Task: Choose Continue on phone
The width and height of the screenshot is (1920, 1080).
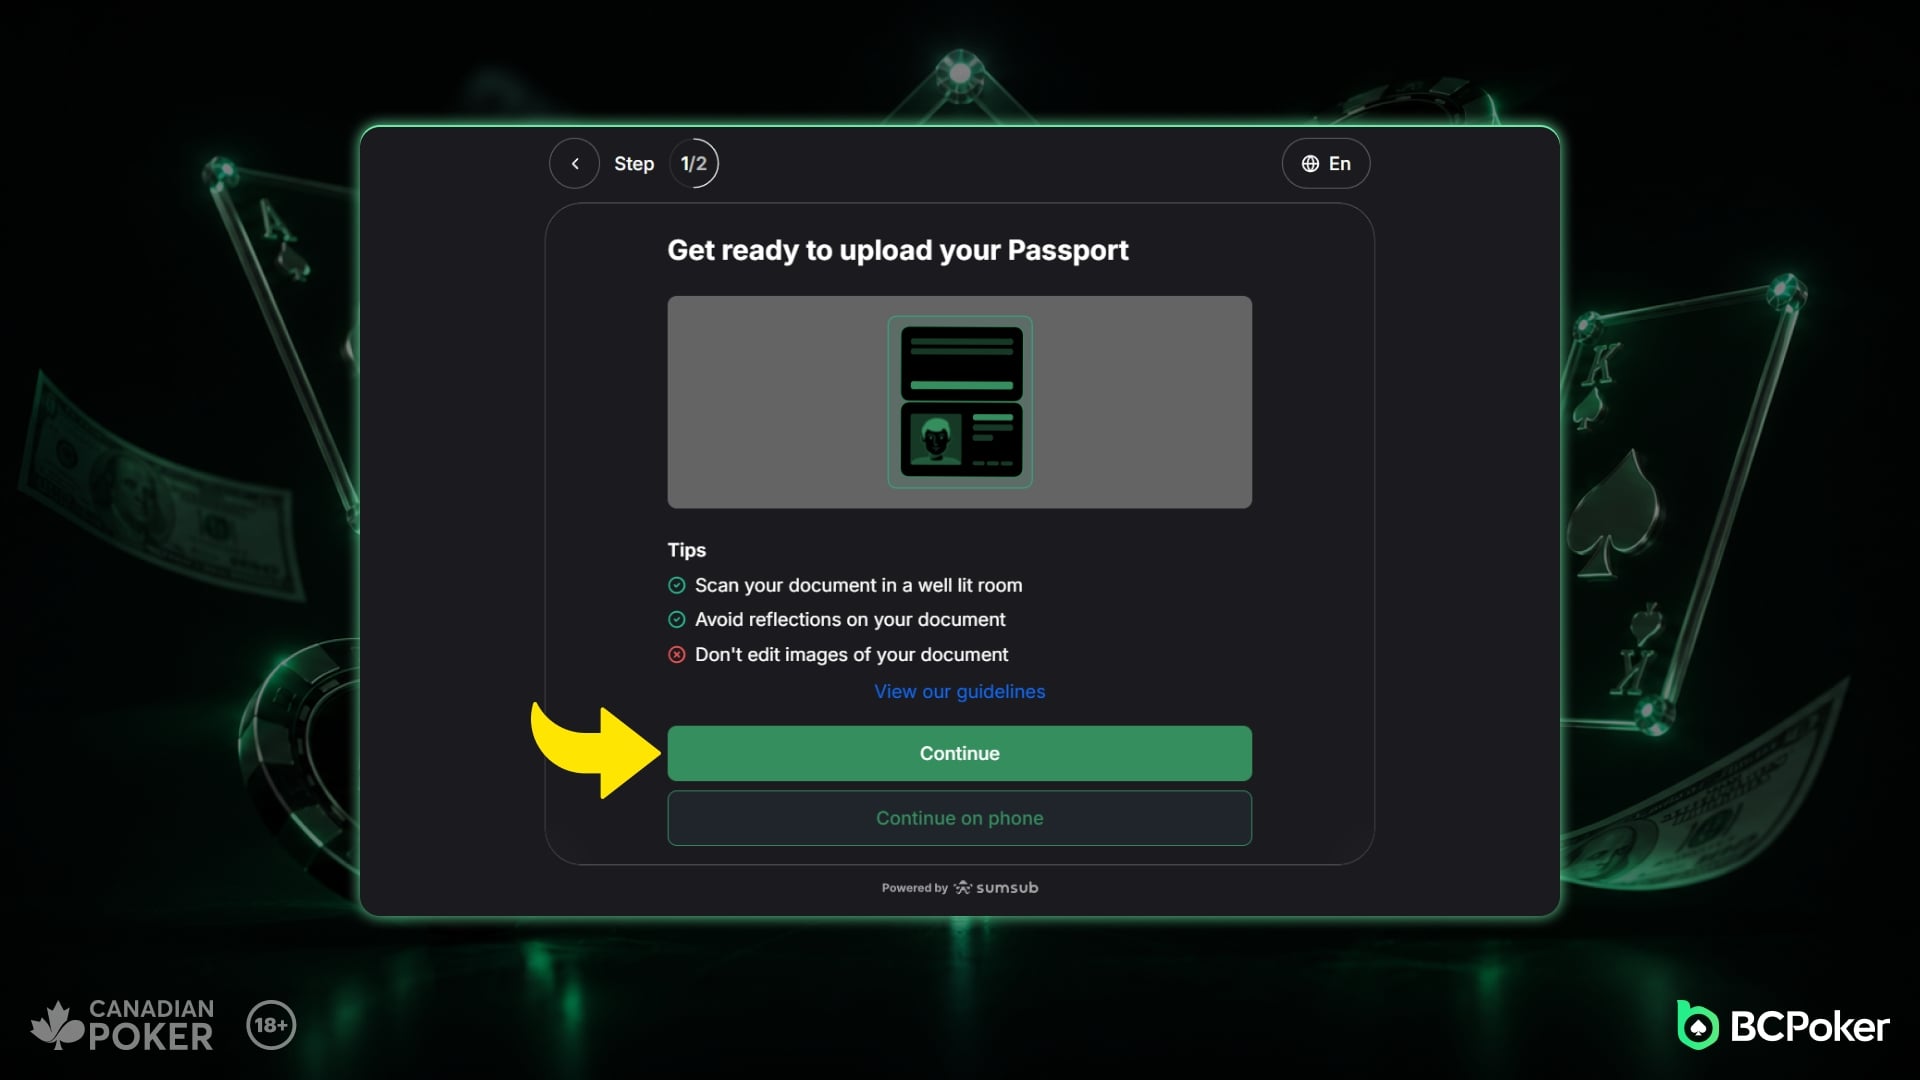Action: [x=960, y=818]
